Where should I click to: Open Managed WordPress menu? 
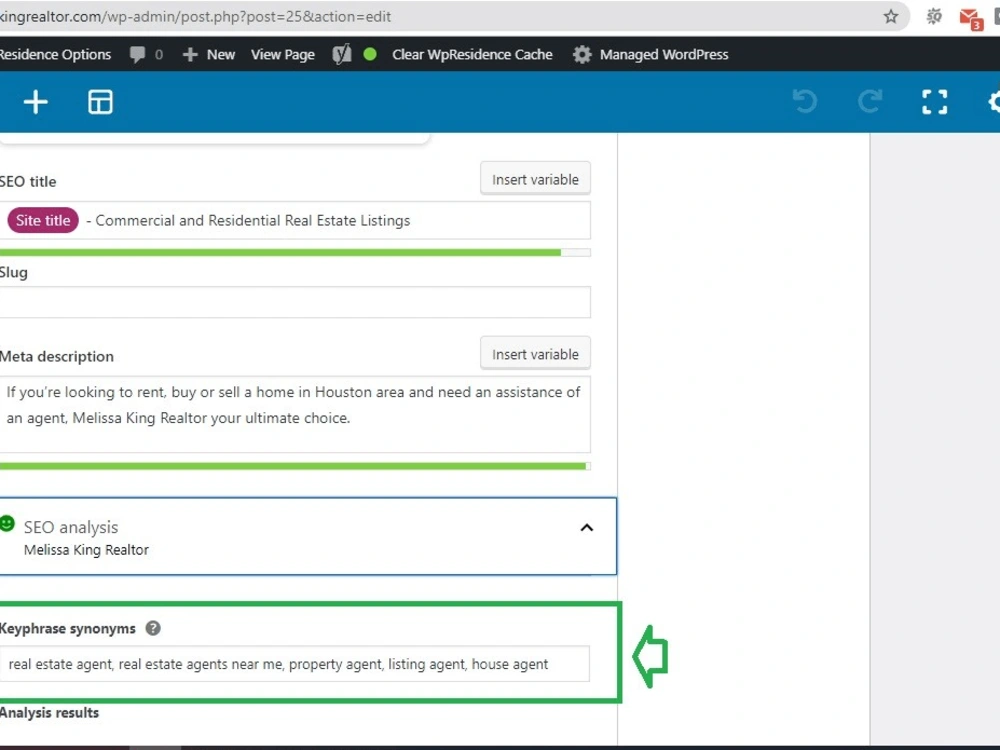[x=664, y=55]
